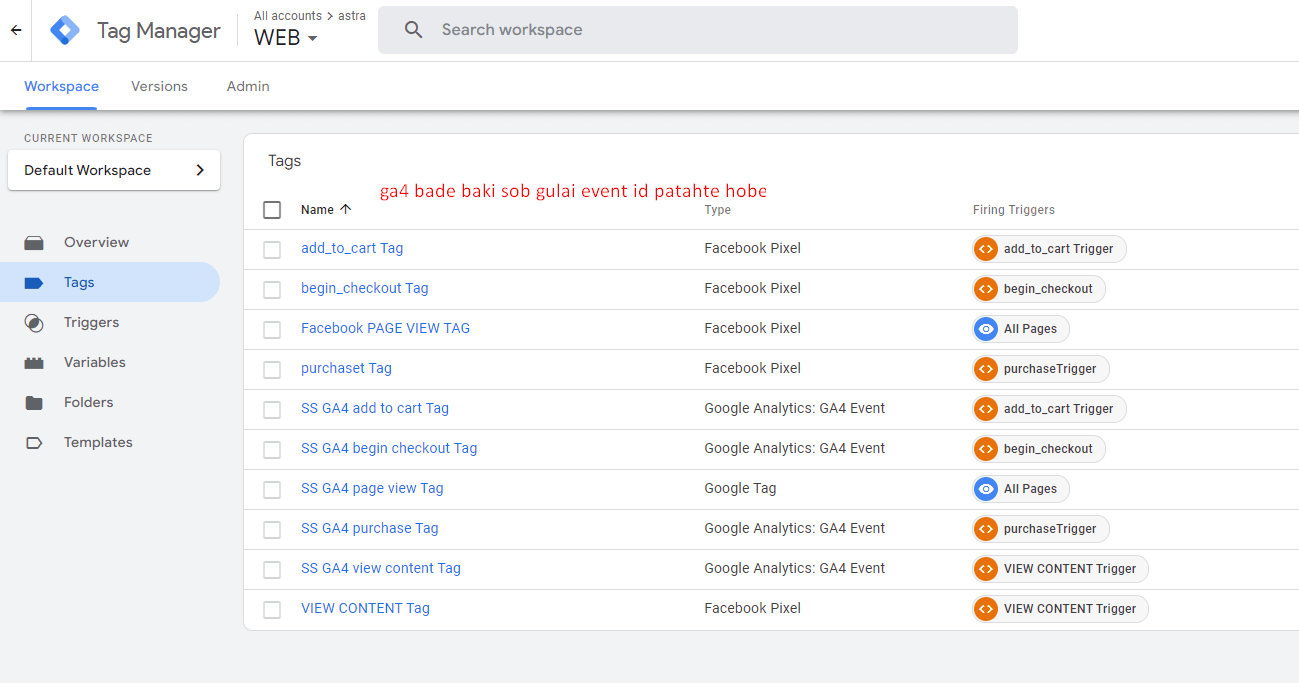
Task: Click the Name sort arrow
Action: pos(346,210)
